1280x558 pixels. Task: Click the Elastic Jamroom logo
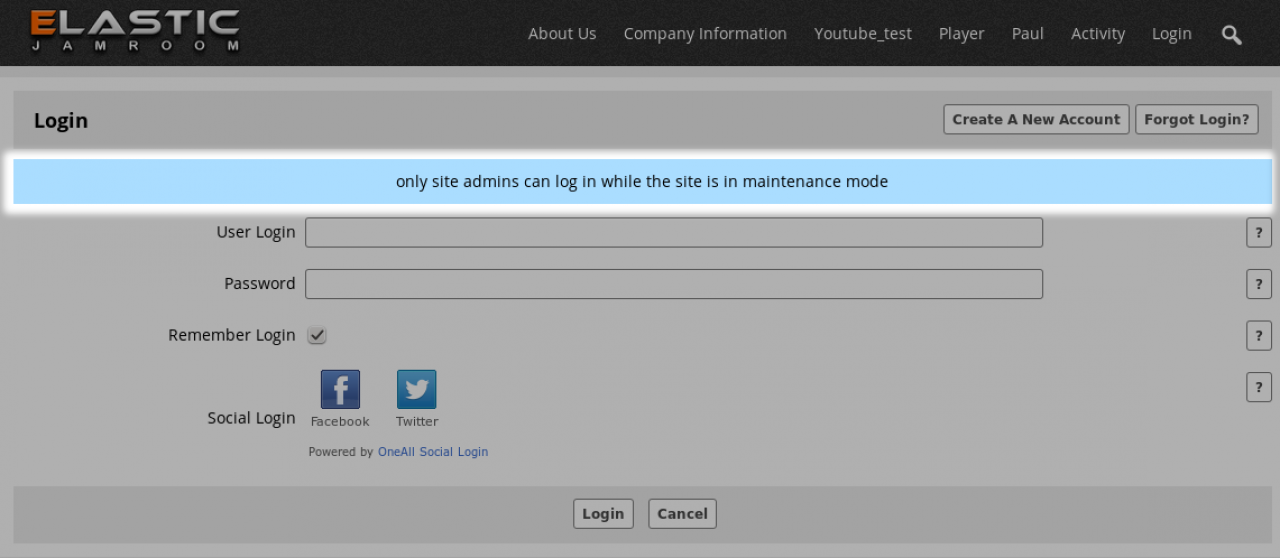[135, 31]
